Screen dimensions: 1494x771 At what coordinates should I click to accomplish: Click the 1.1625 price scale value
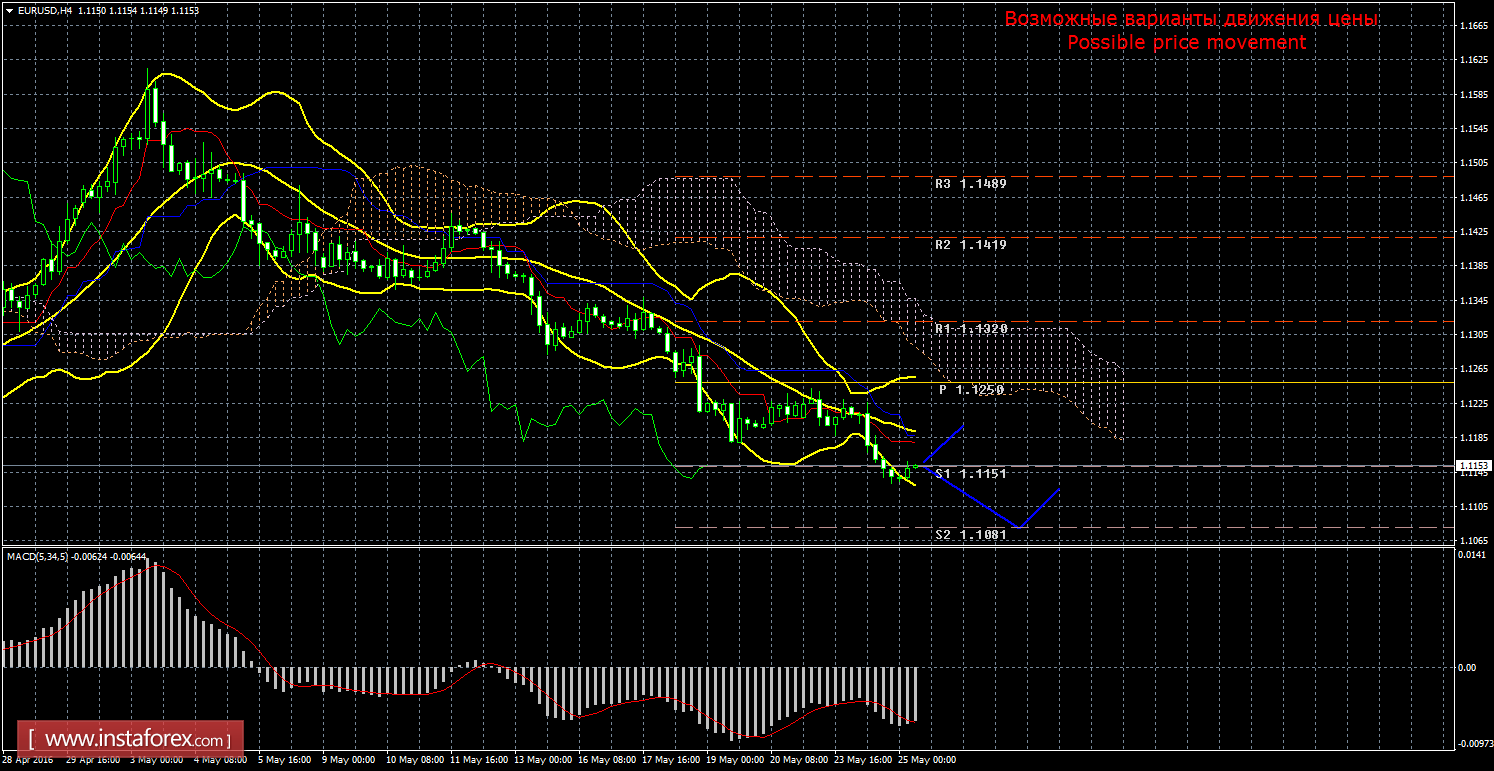click(1472, 61)
